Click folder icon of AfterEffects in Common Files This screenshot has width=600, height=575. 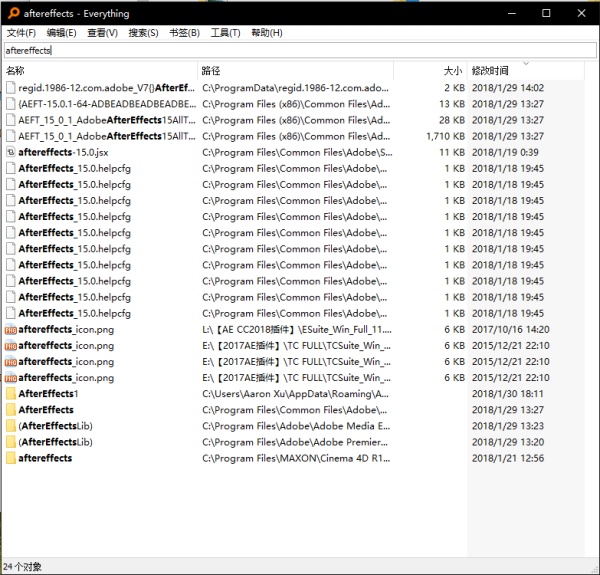11,410
